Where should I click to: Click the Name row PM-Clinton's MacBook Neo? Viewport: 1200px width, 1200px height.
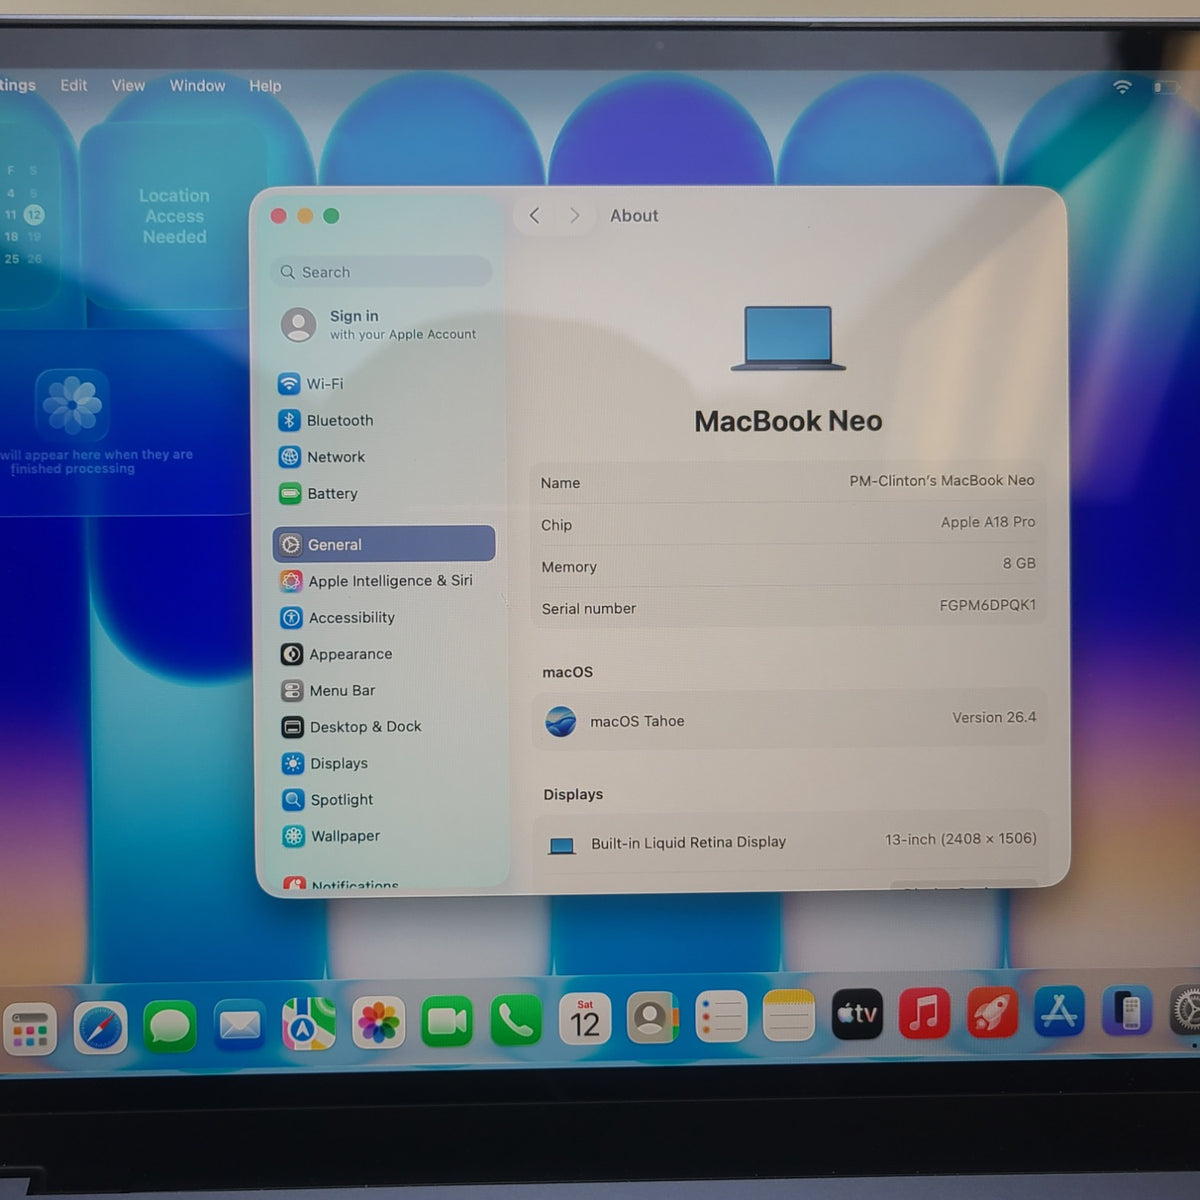(x=788, y=482)
